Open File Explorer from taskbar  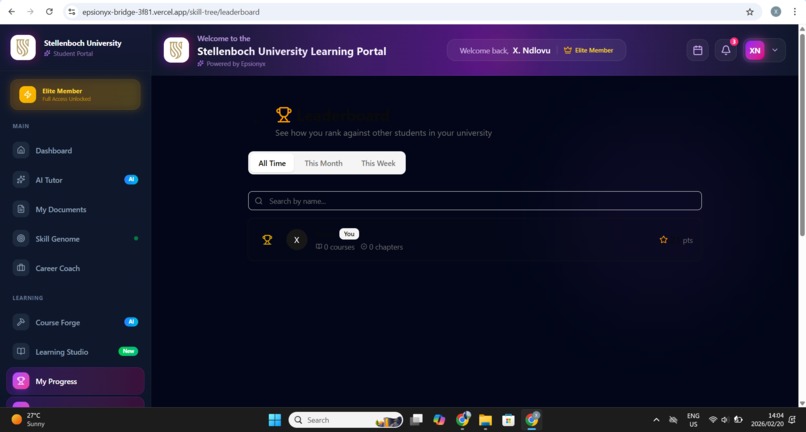485,420
